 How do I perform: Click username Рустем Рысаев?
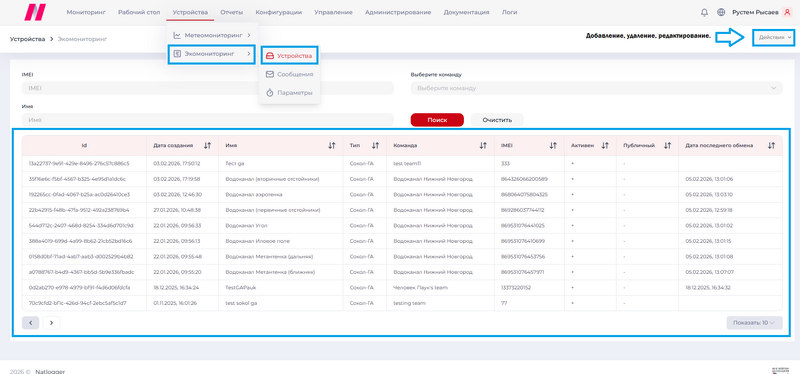click(x=755, y=12)
